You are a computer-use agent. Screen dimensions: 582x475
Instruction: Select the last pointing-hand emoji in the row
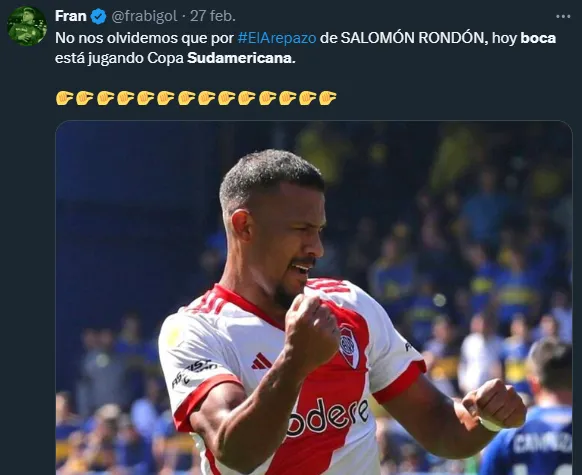(x=327, y=98)
